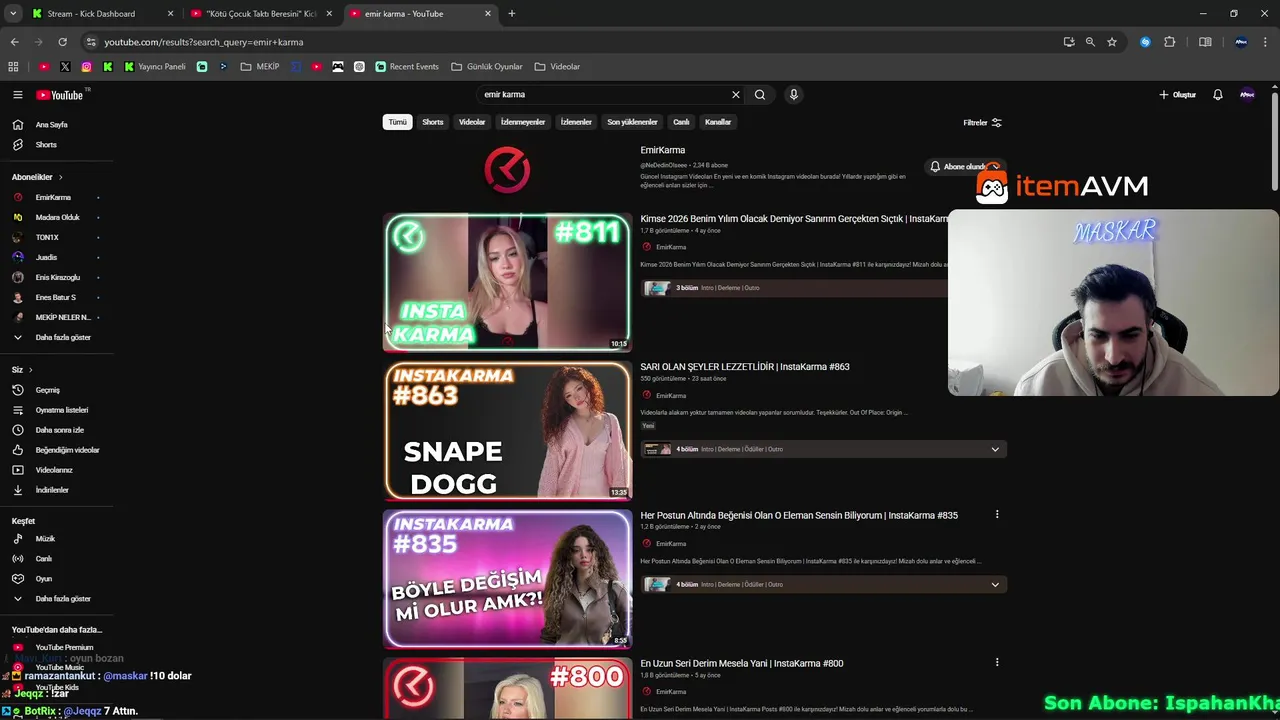Expand Daha fazla göster under subscriptions

click(62, 338)
